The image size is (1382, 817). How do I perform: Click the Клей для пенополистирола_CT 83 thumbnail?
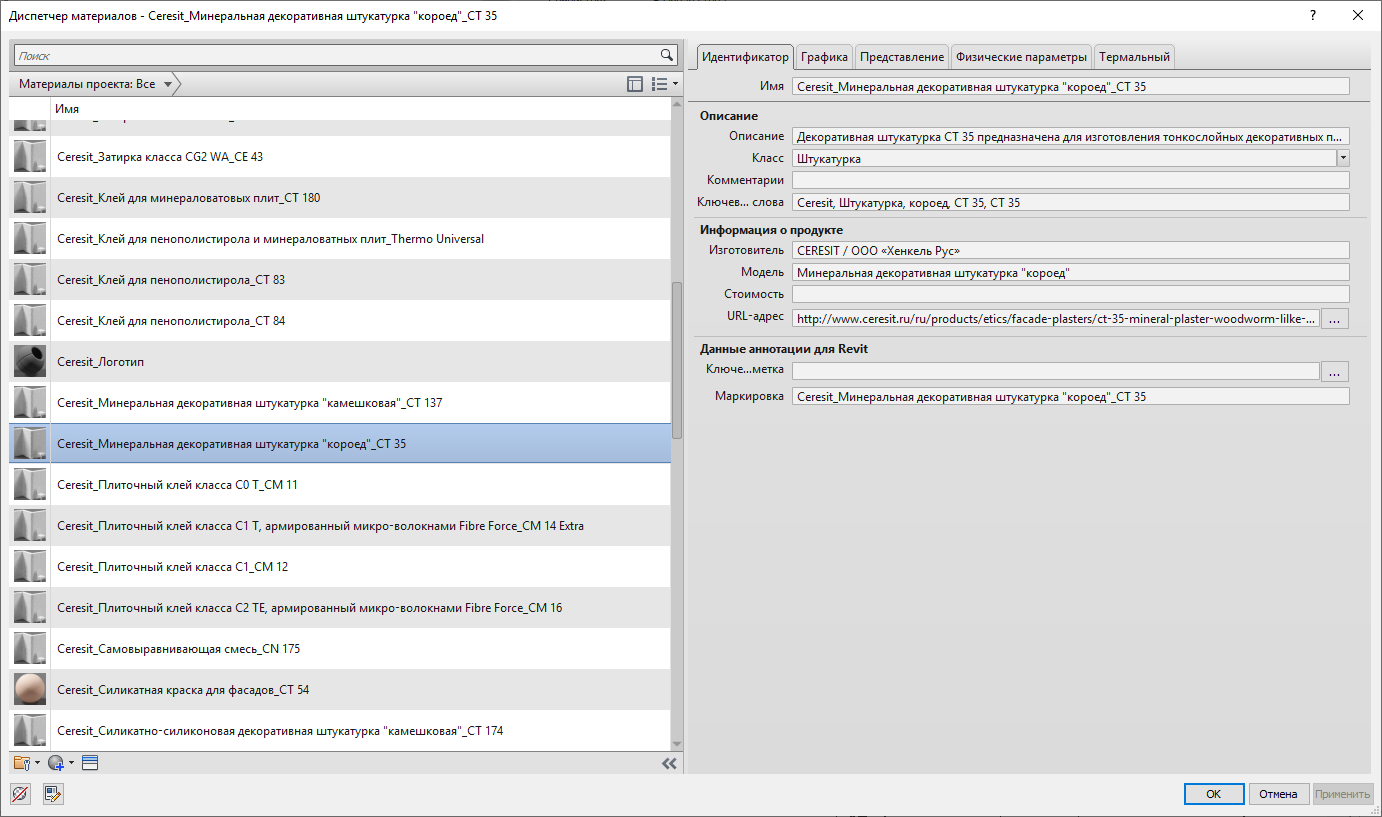click(x=30, y=279)
